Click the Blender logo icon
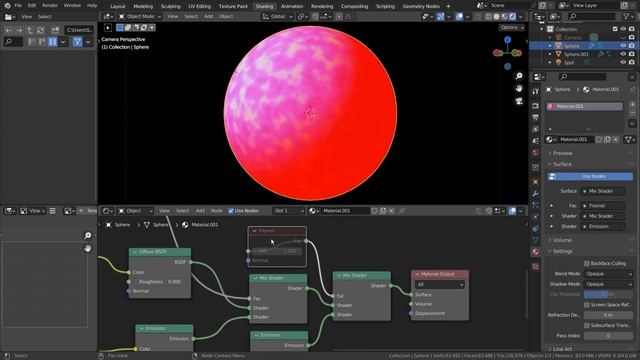 tap(7, 6)
